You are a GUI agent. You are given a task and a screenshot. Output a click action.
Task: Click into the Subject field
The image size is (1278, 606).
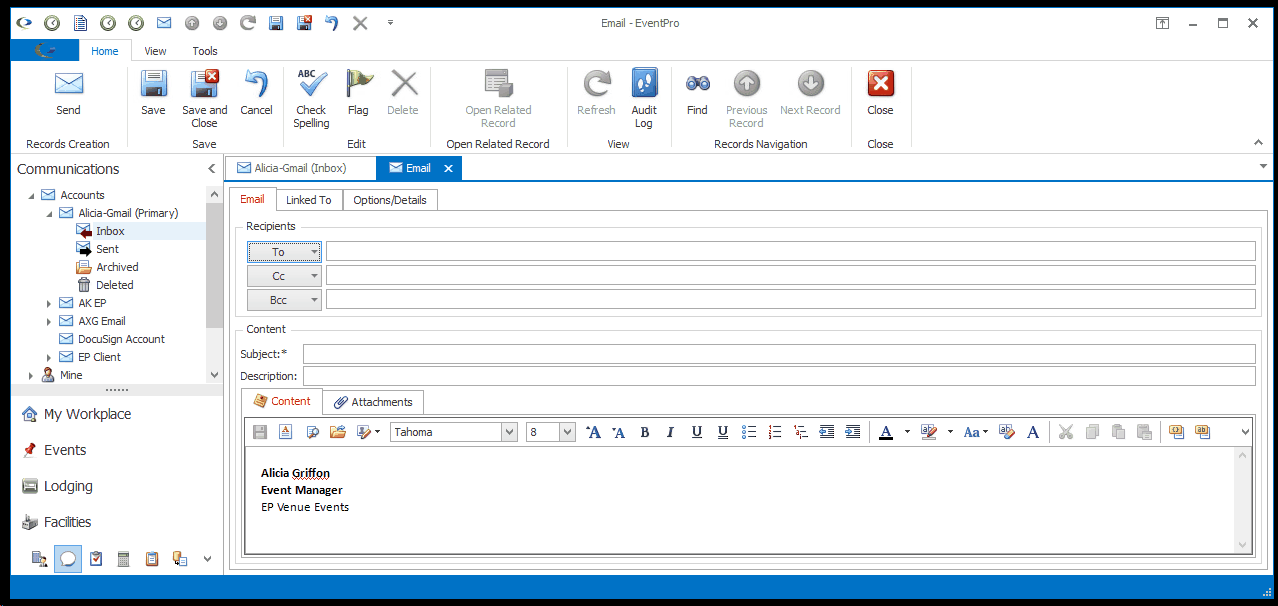point(779,354)
